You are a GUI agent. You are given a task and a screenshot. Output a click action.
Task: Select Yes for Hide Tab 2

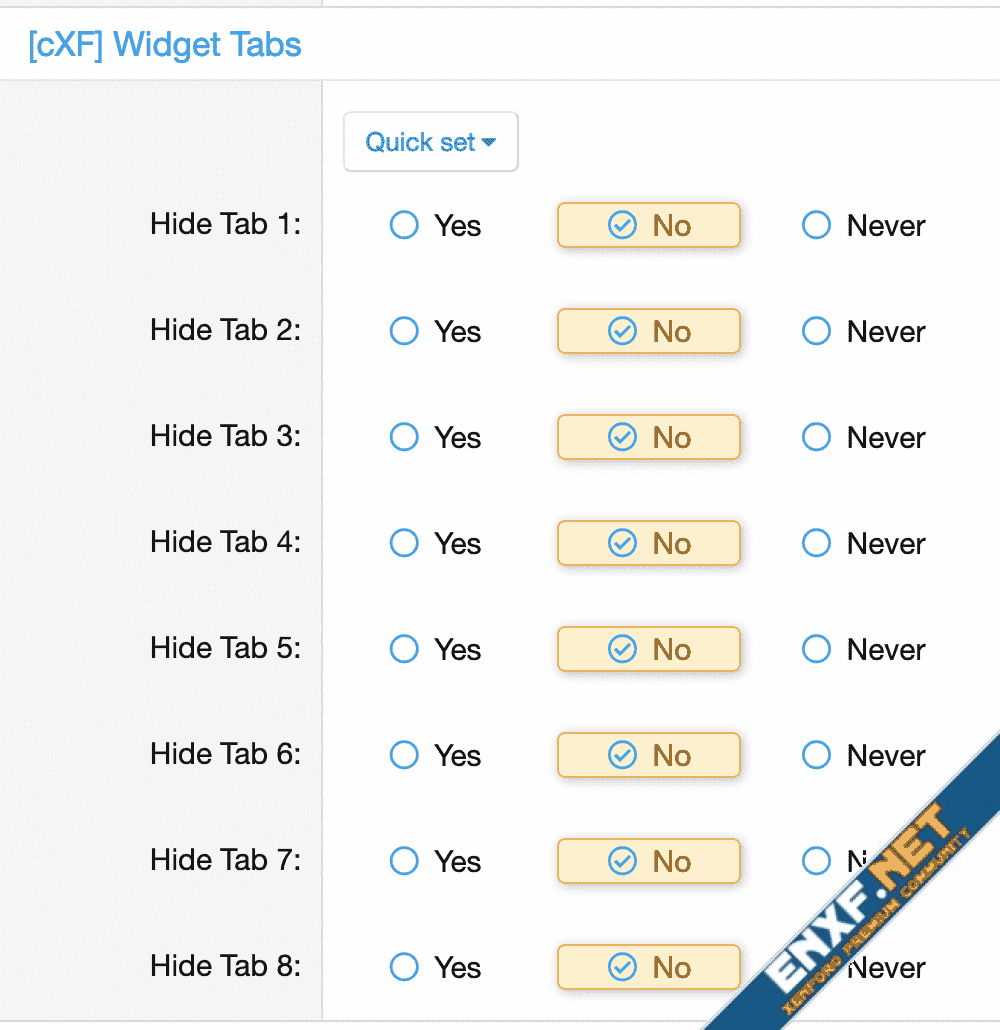click(x=404, y=332)
